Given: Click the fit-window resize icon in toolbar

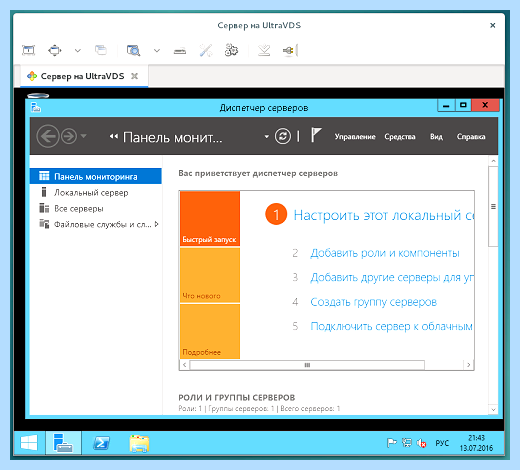Looking at the screenshot, I should pyautogui.click(x=55, y=50).
